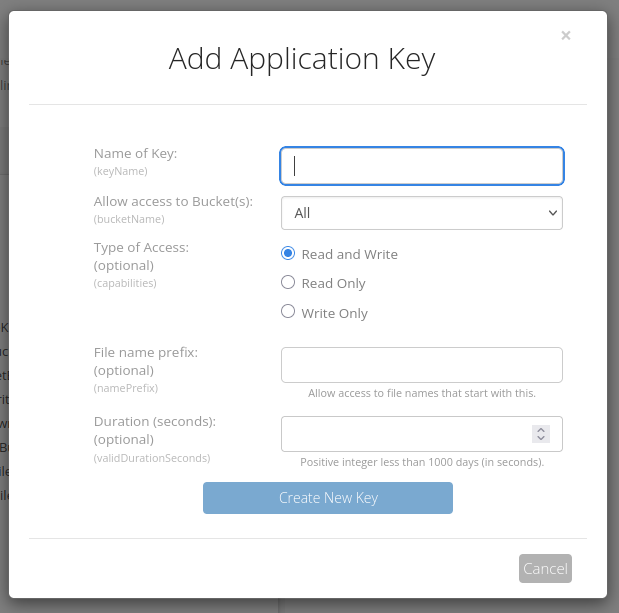Select the Read and Write radio button
Screen dimensions: 619x613
pos(288,254)
